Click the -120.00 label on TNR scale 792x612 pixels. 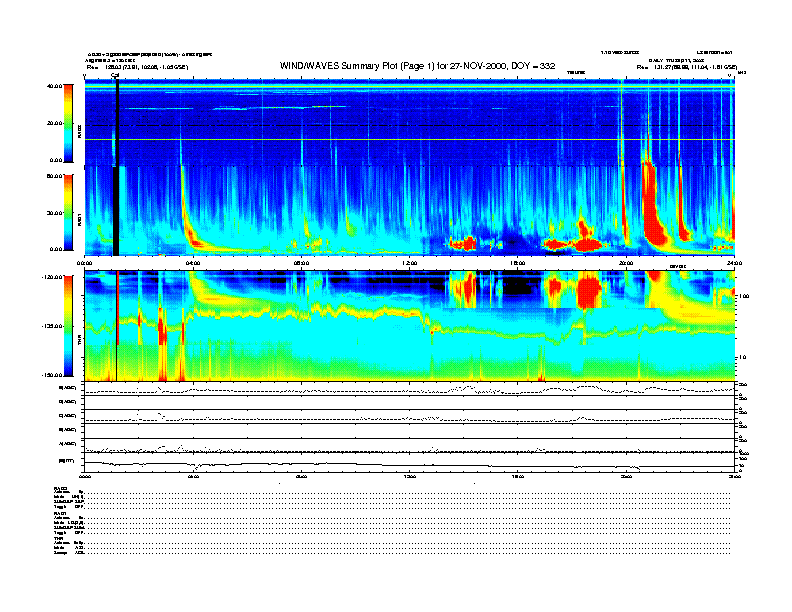52,277
